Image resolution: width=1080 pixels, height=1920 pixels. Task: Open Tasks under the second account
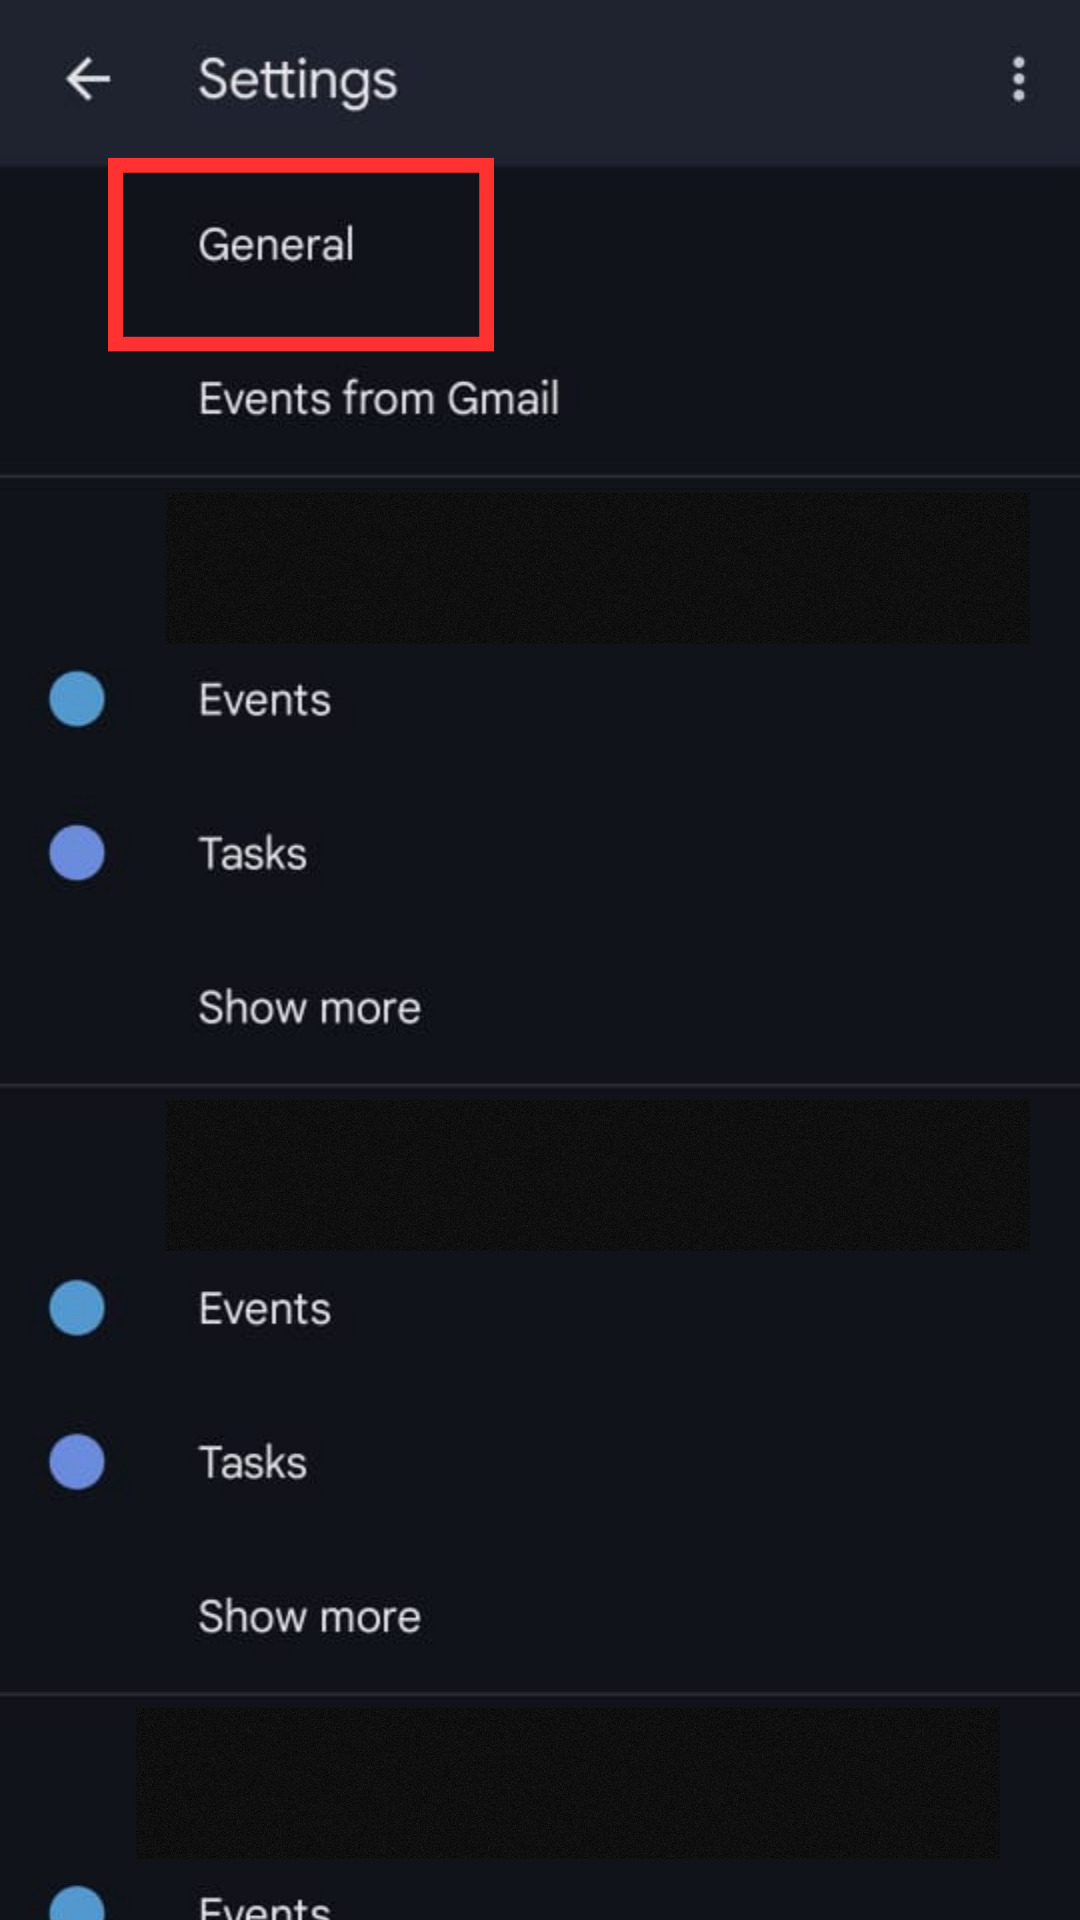tap(253, 1463)
